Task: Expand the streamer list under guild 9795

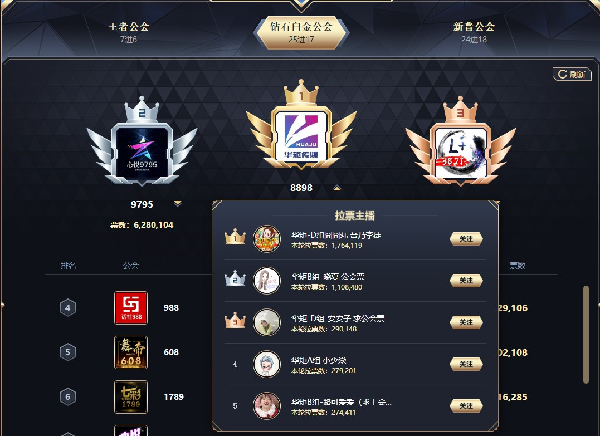Action: click(x=178, y=204)
